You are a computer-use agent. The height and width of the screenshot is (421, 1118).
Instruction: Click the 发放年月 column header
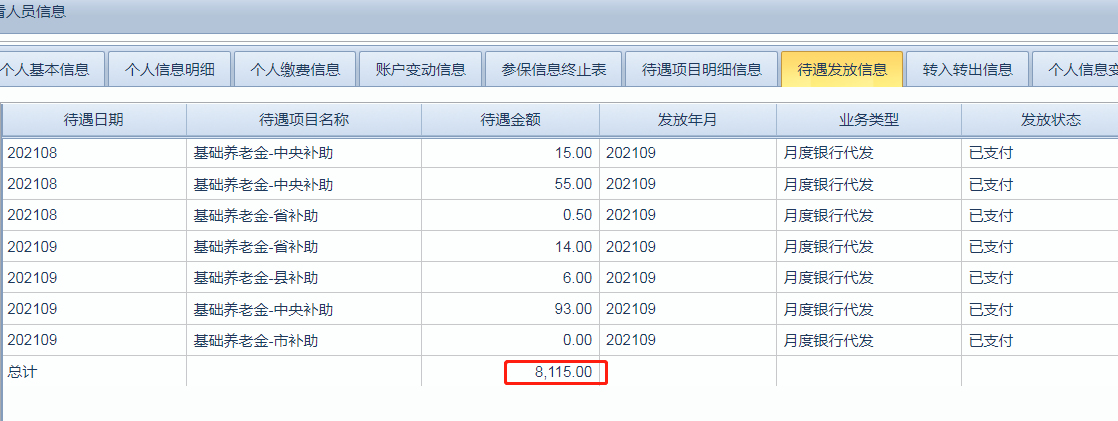coord(687,120)
